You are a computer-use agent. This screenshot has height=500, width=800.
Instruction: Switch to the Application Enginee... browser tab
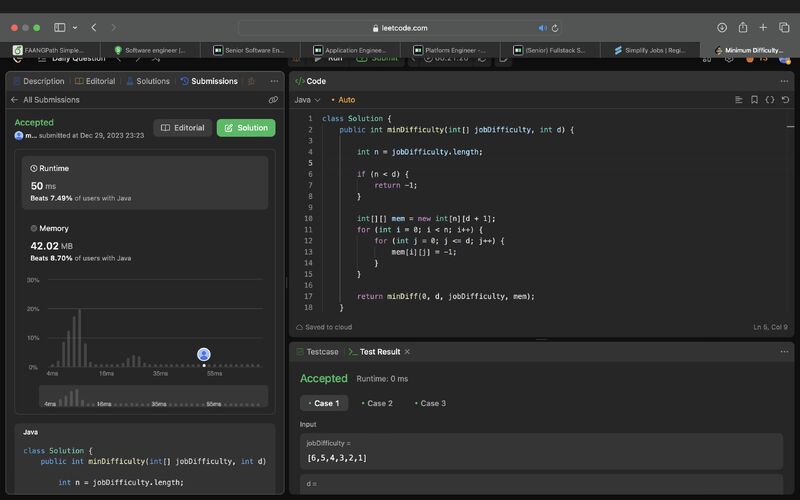click(x=350, y=50)
